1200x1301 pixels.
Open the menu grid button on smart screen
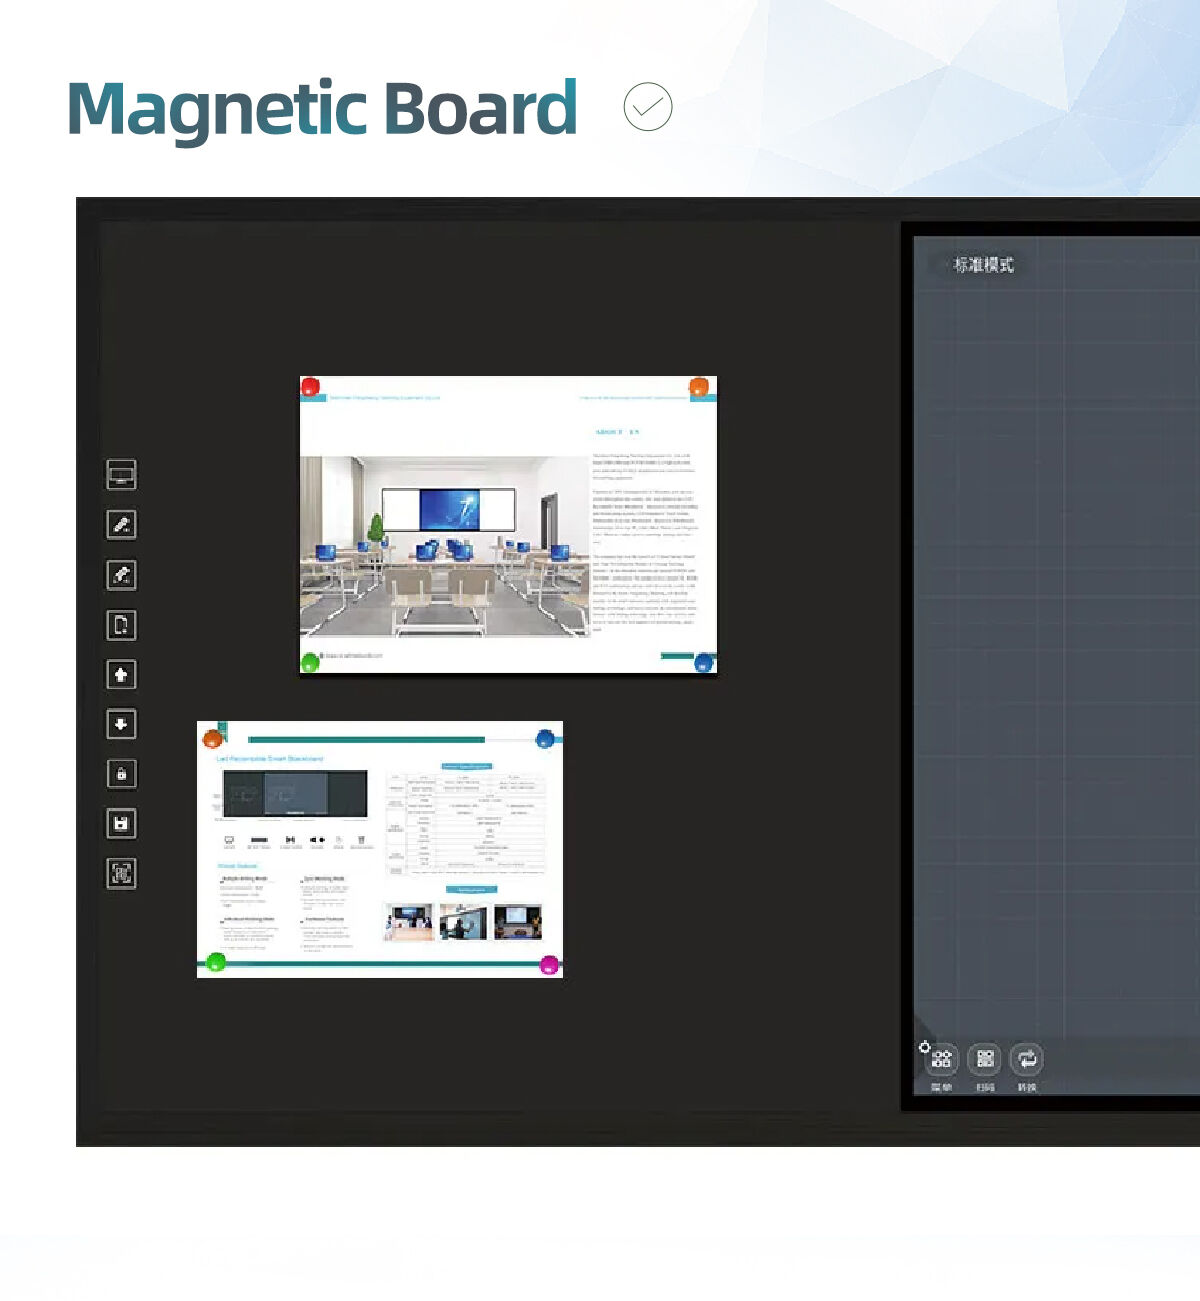pyautogui.click(x=941, y=1059)
